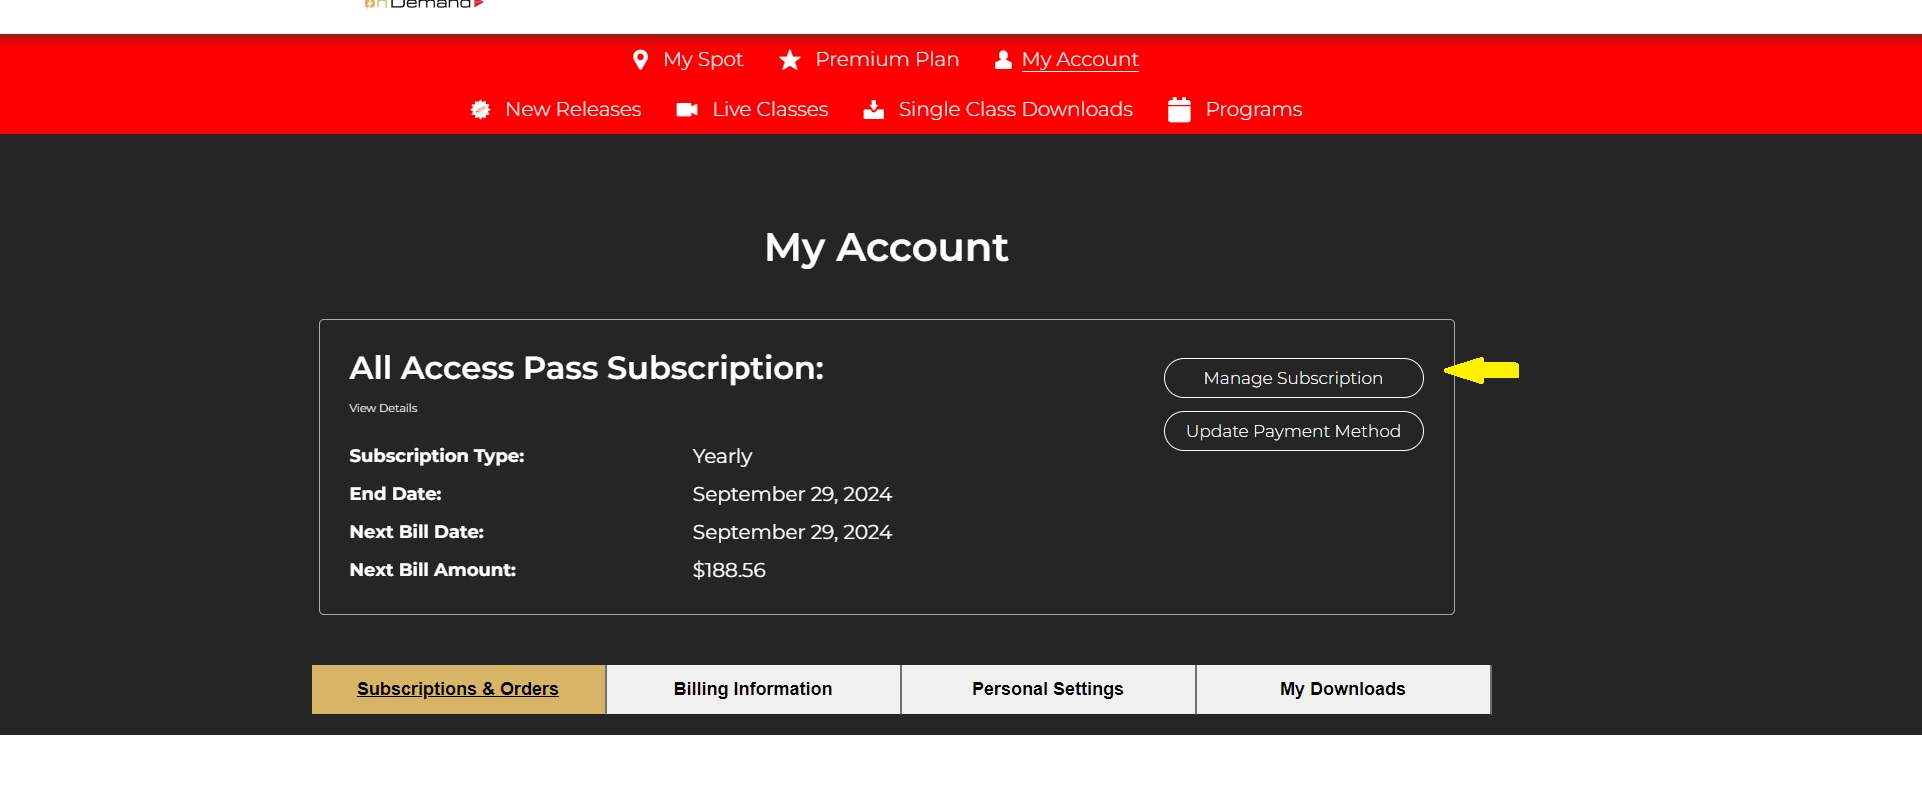This screenshot has width=1922, height=790.
Task: Click the user silhouette icon beside My Account
Action: tap(1003, 60)
